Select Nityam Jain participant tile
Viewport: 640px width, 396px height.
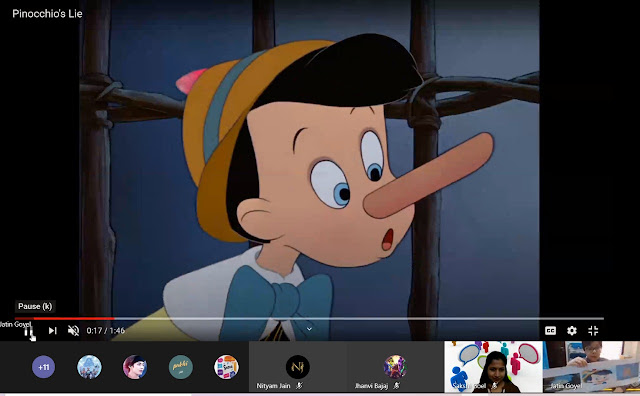(x=298, y=367)
